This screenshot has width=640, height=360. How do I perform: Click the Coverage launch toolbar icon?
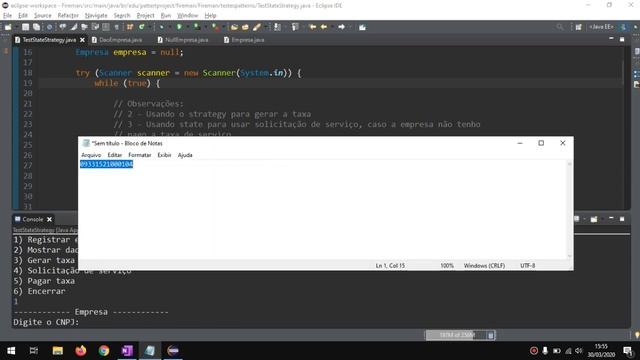coord(197,27)
